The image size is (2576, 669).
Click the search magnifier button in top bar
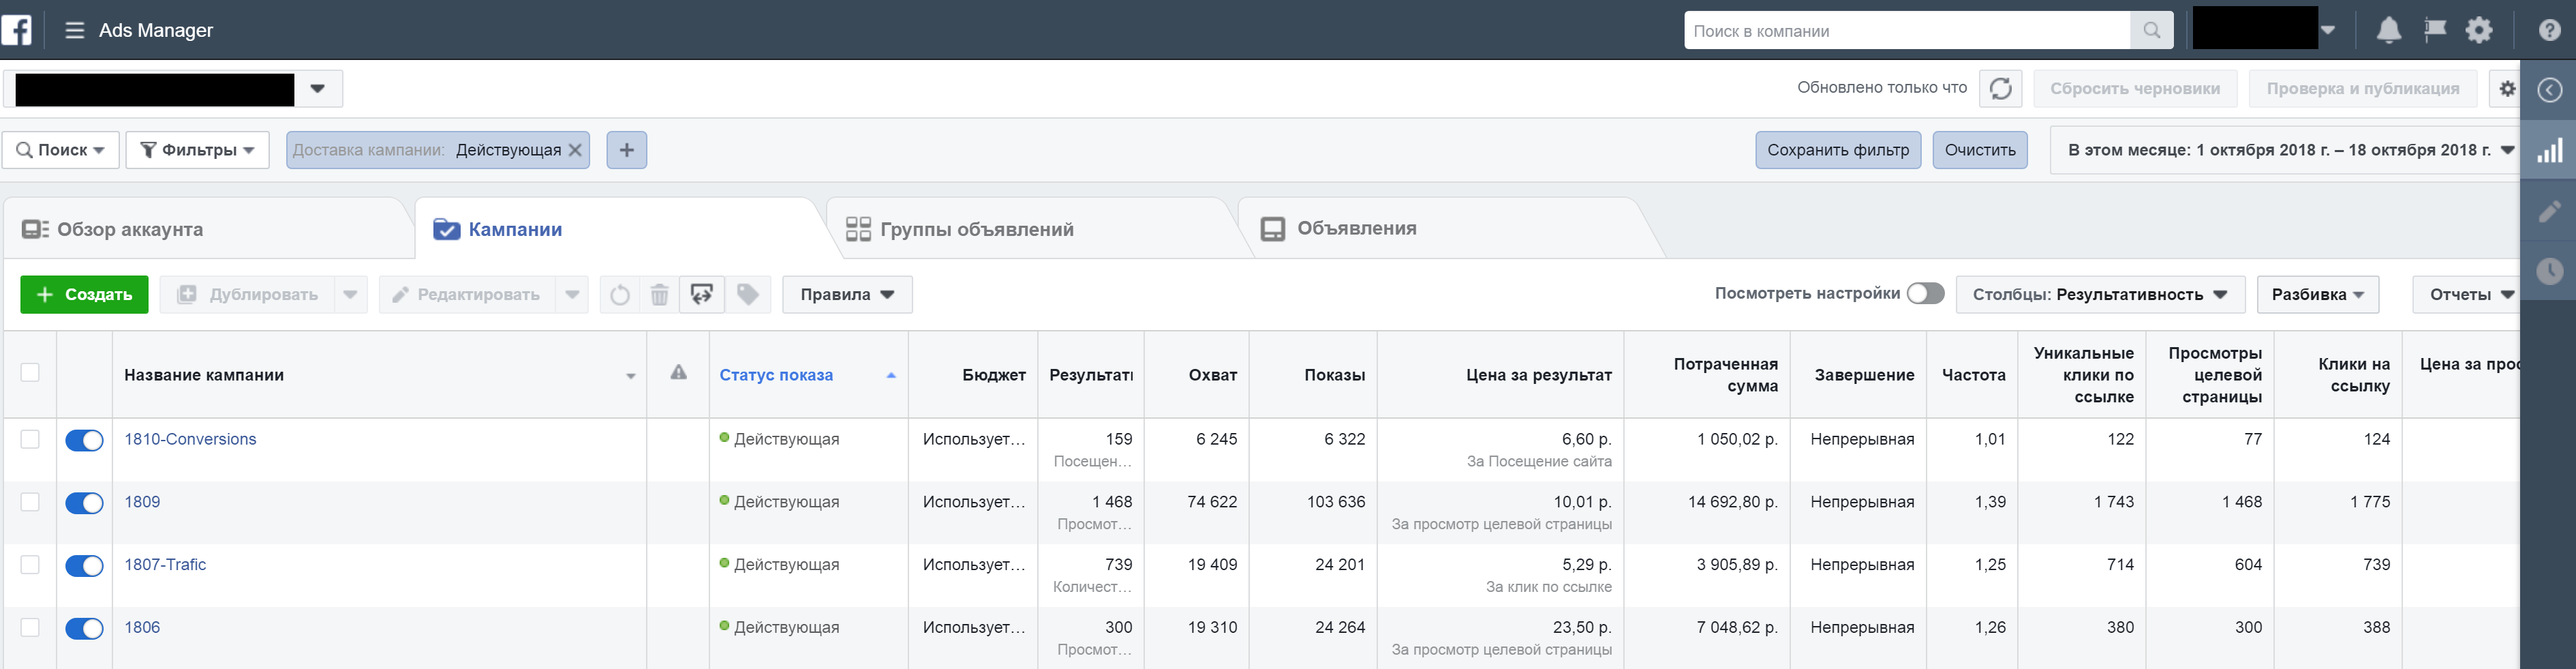[x=2151, y=30]
